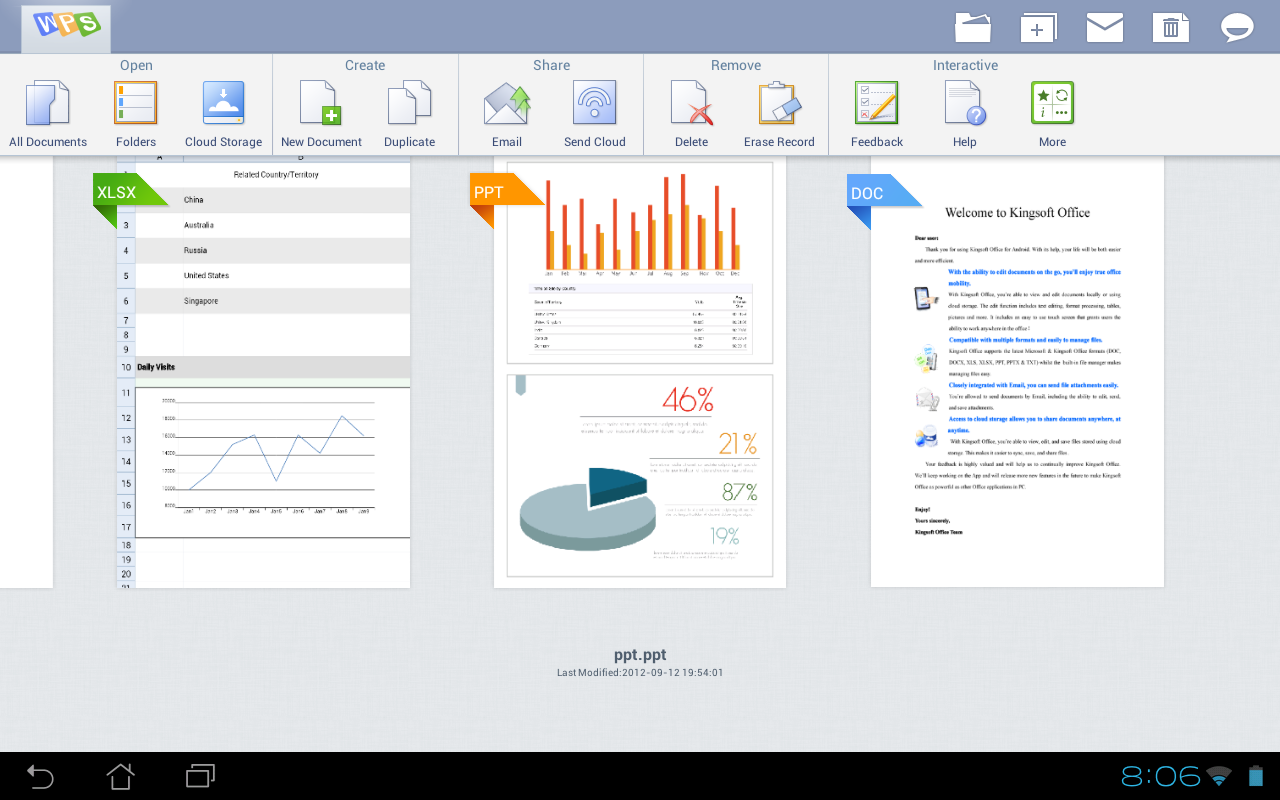Share the file by Email

pos(507,114)
